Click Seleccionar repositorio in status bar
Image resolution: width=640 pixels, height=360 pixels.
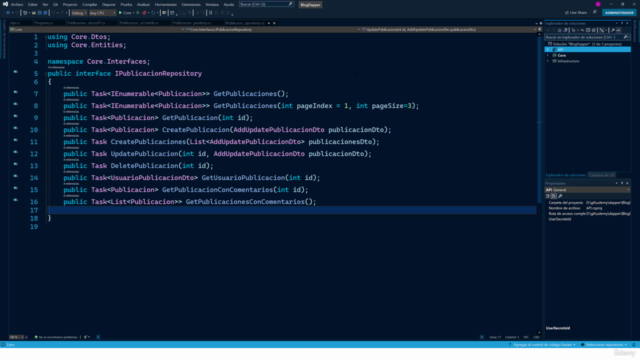pos(604,345)
